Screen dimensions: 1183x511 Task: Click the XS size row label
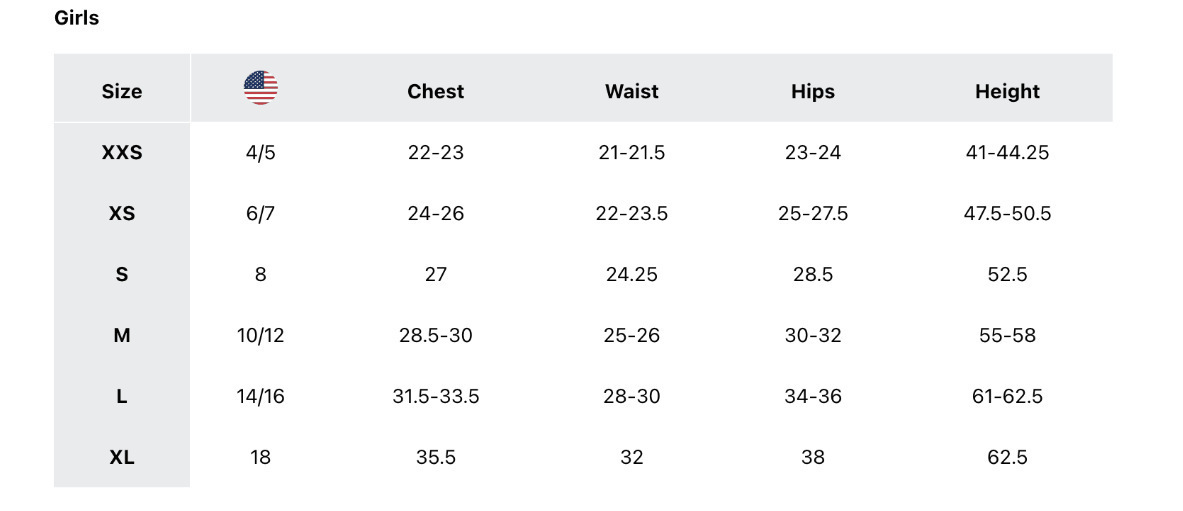coord(122,213)
